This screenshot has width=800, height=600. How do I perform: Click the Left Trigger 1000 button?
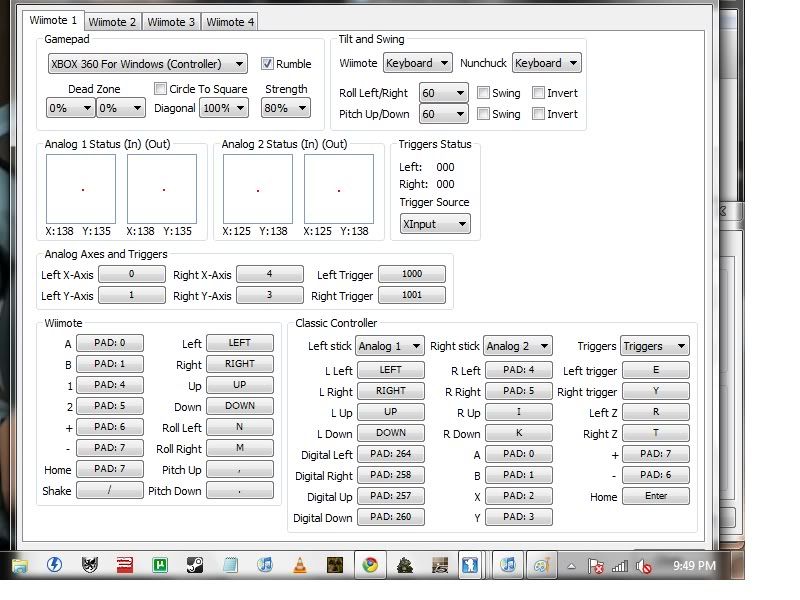point(412,274)
